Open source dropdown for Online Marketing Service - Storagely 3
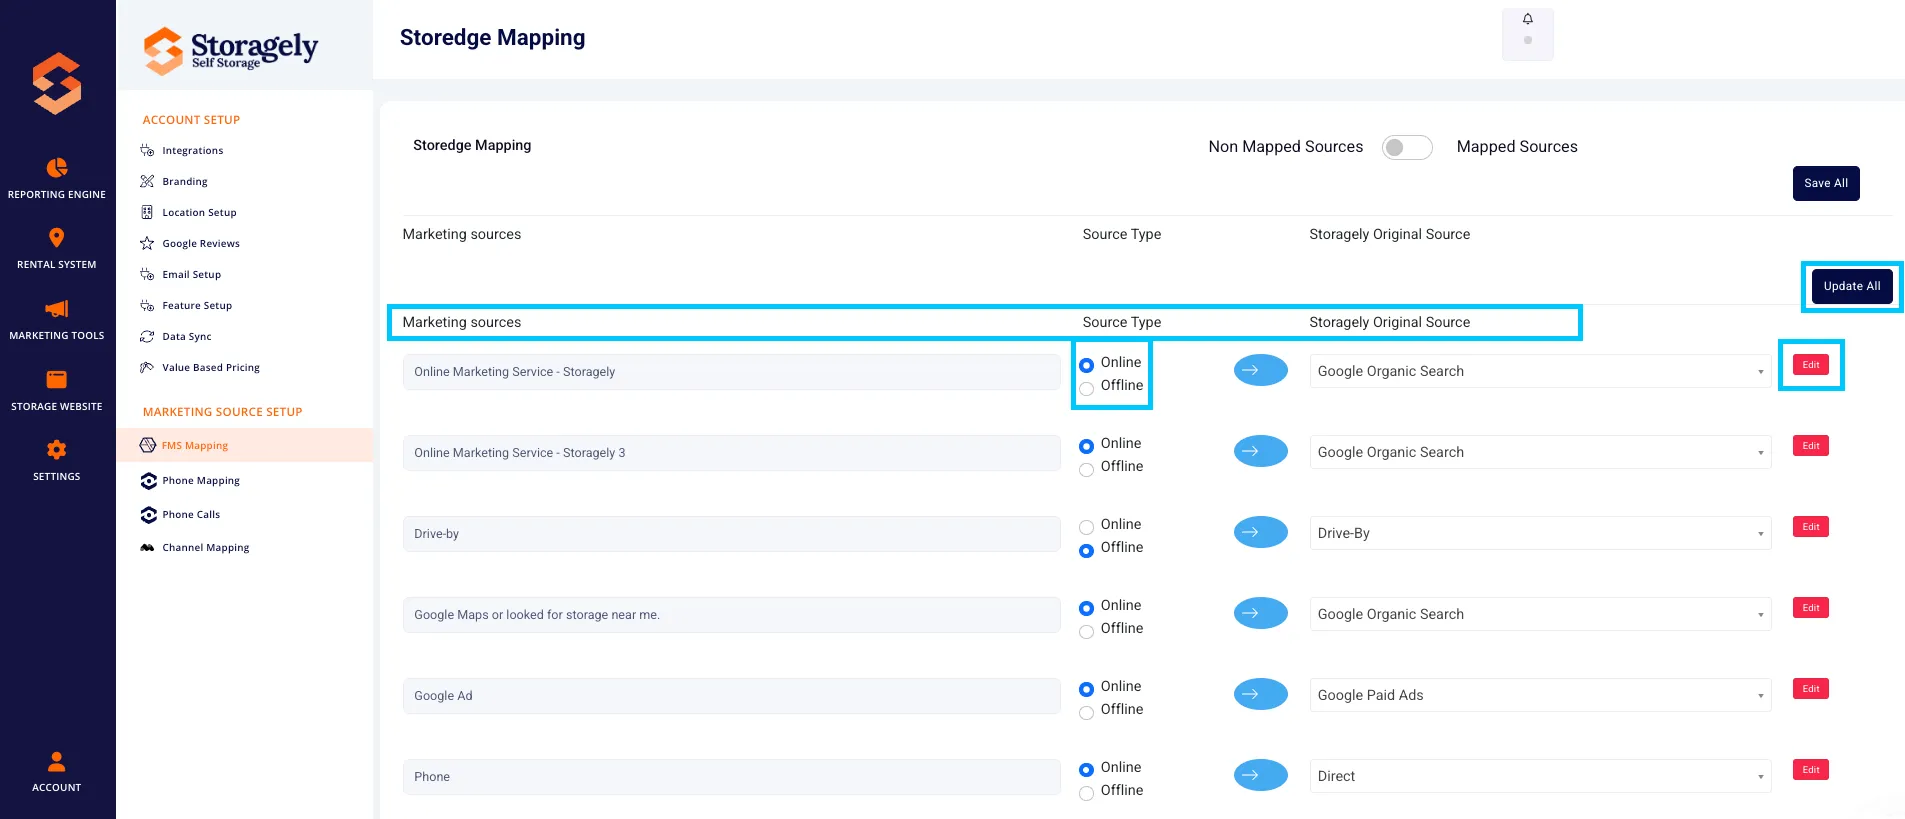 coord(1540,452)
